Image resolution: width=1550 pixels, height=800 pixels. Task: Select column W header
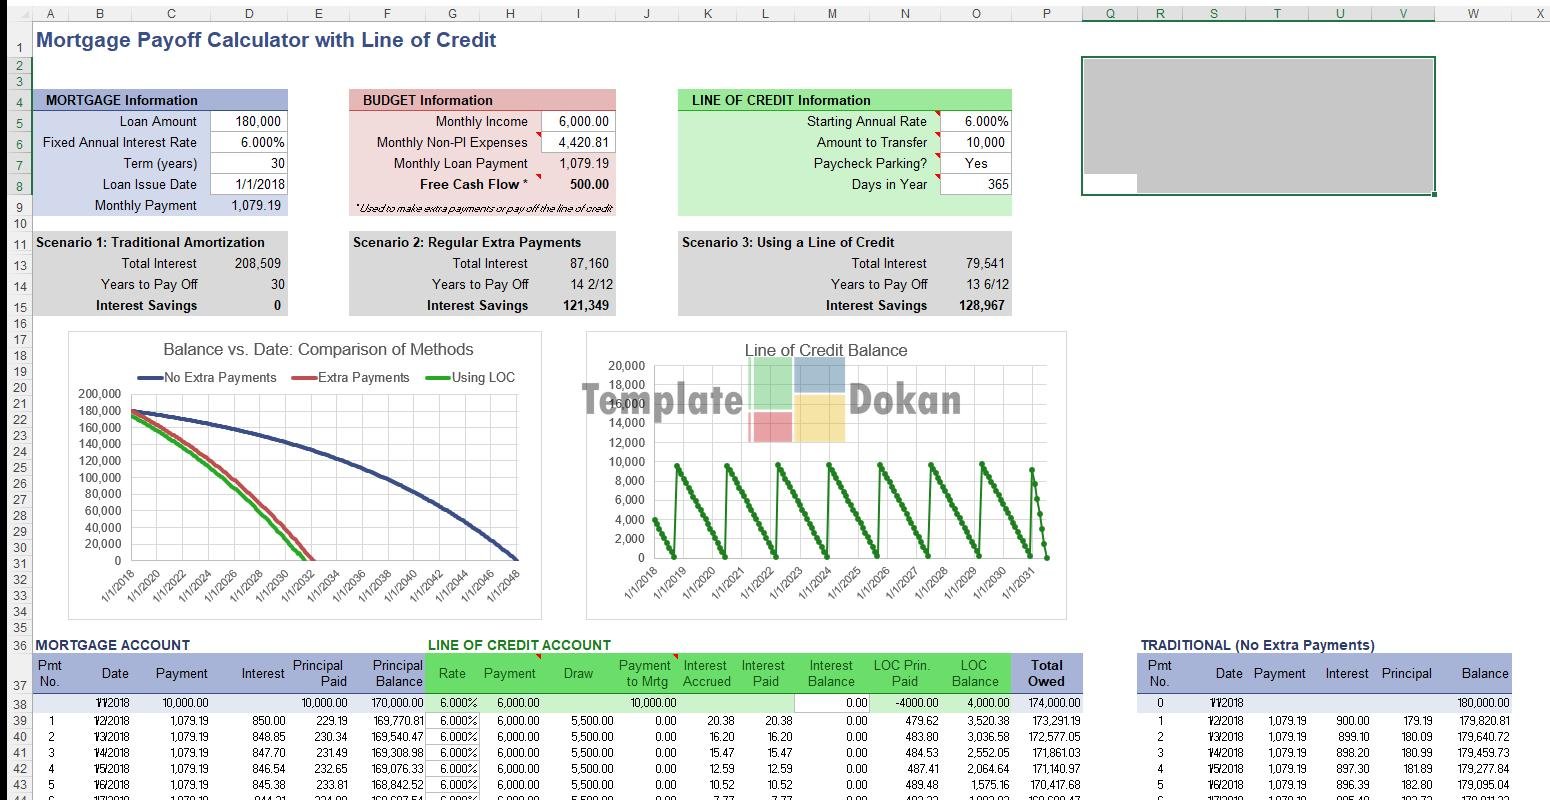pyautogui.click(x=1472, y=14)
